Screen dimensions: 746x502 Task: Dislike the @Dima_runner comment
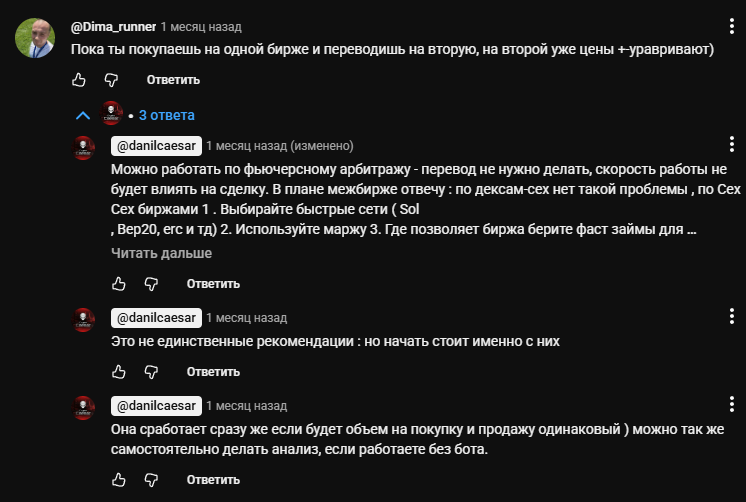112,80
